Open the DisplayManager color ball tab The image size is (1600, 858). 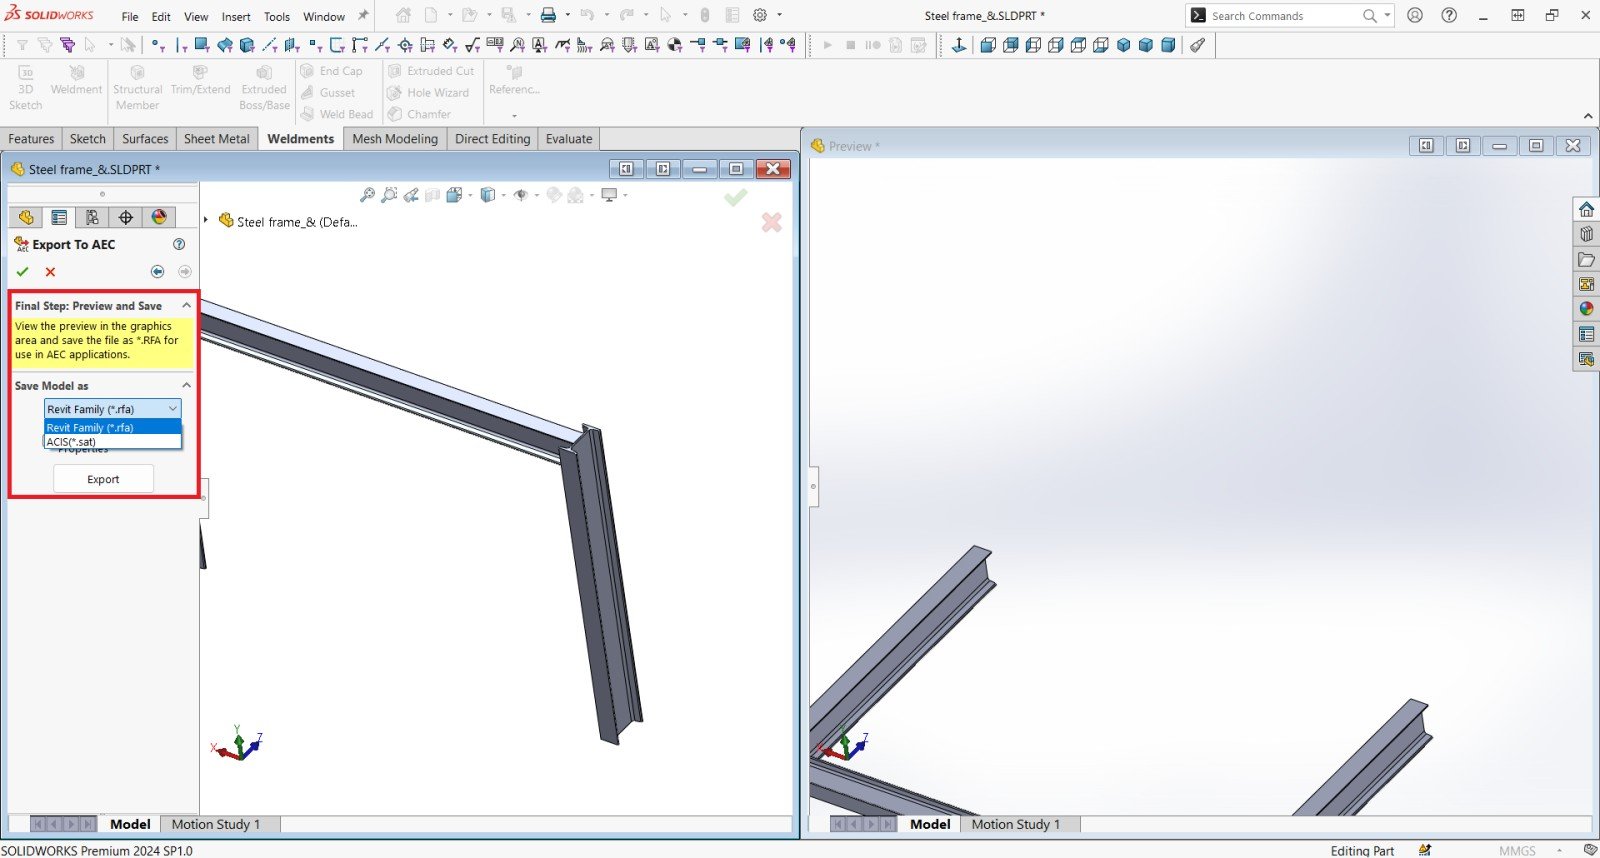(x=159, y=217)
